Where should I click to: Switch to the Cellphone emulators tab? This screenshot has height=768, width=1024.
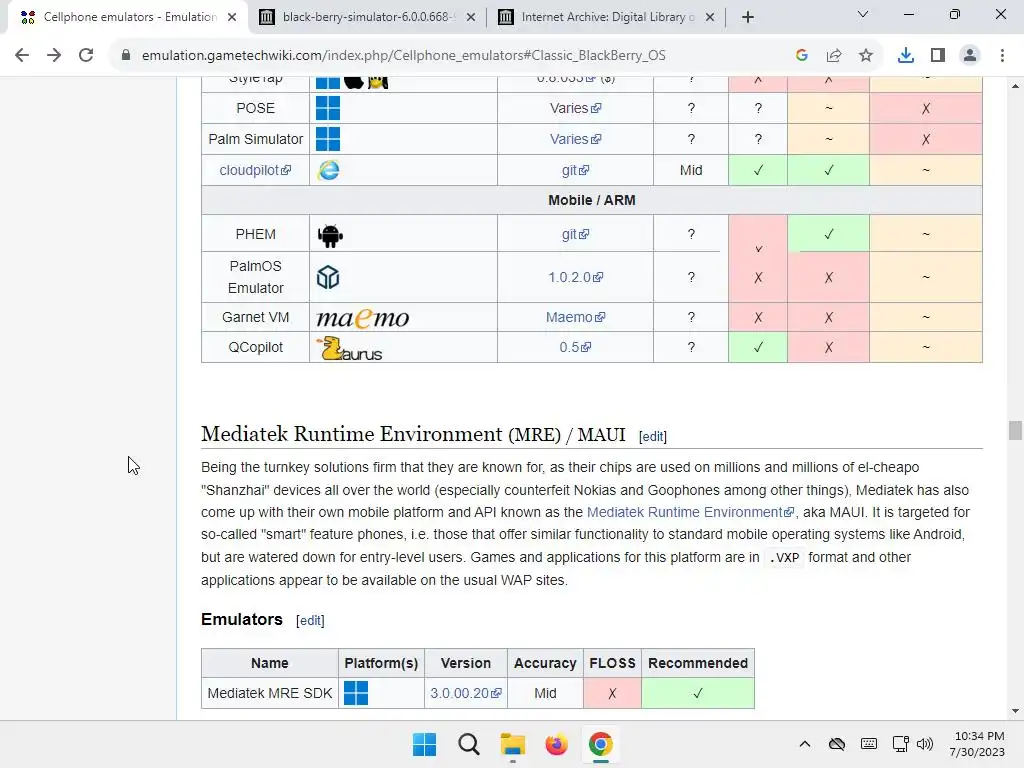(128, 17)
